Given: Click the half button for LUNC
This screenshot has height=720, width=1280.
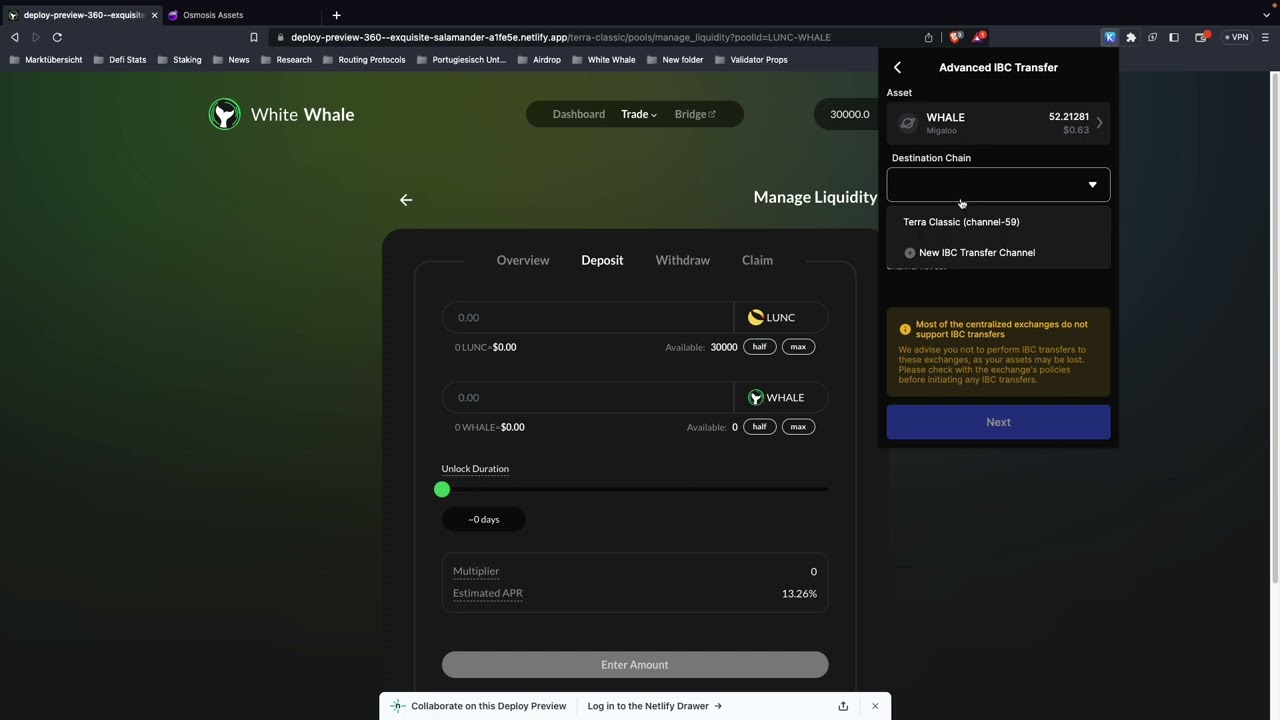Looking at the screenshot, I should pyautogui.click(x=760, y=347).
